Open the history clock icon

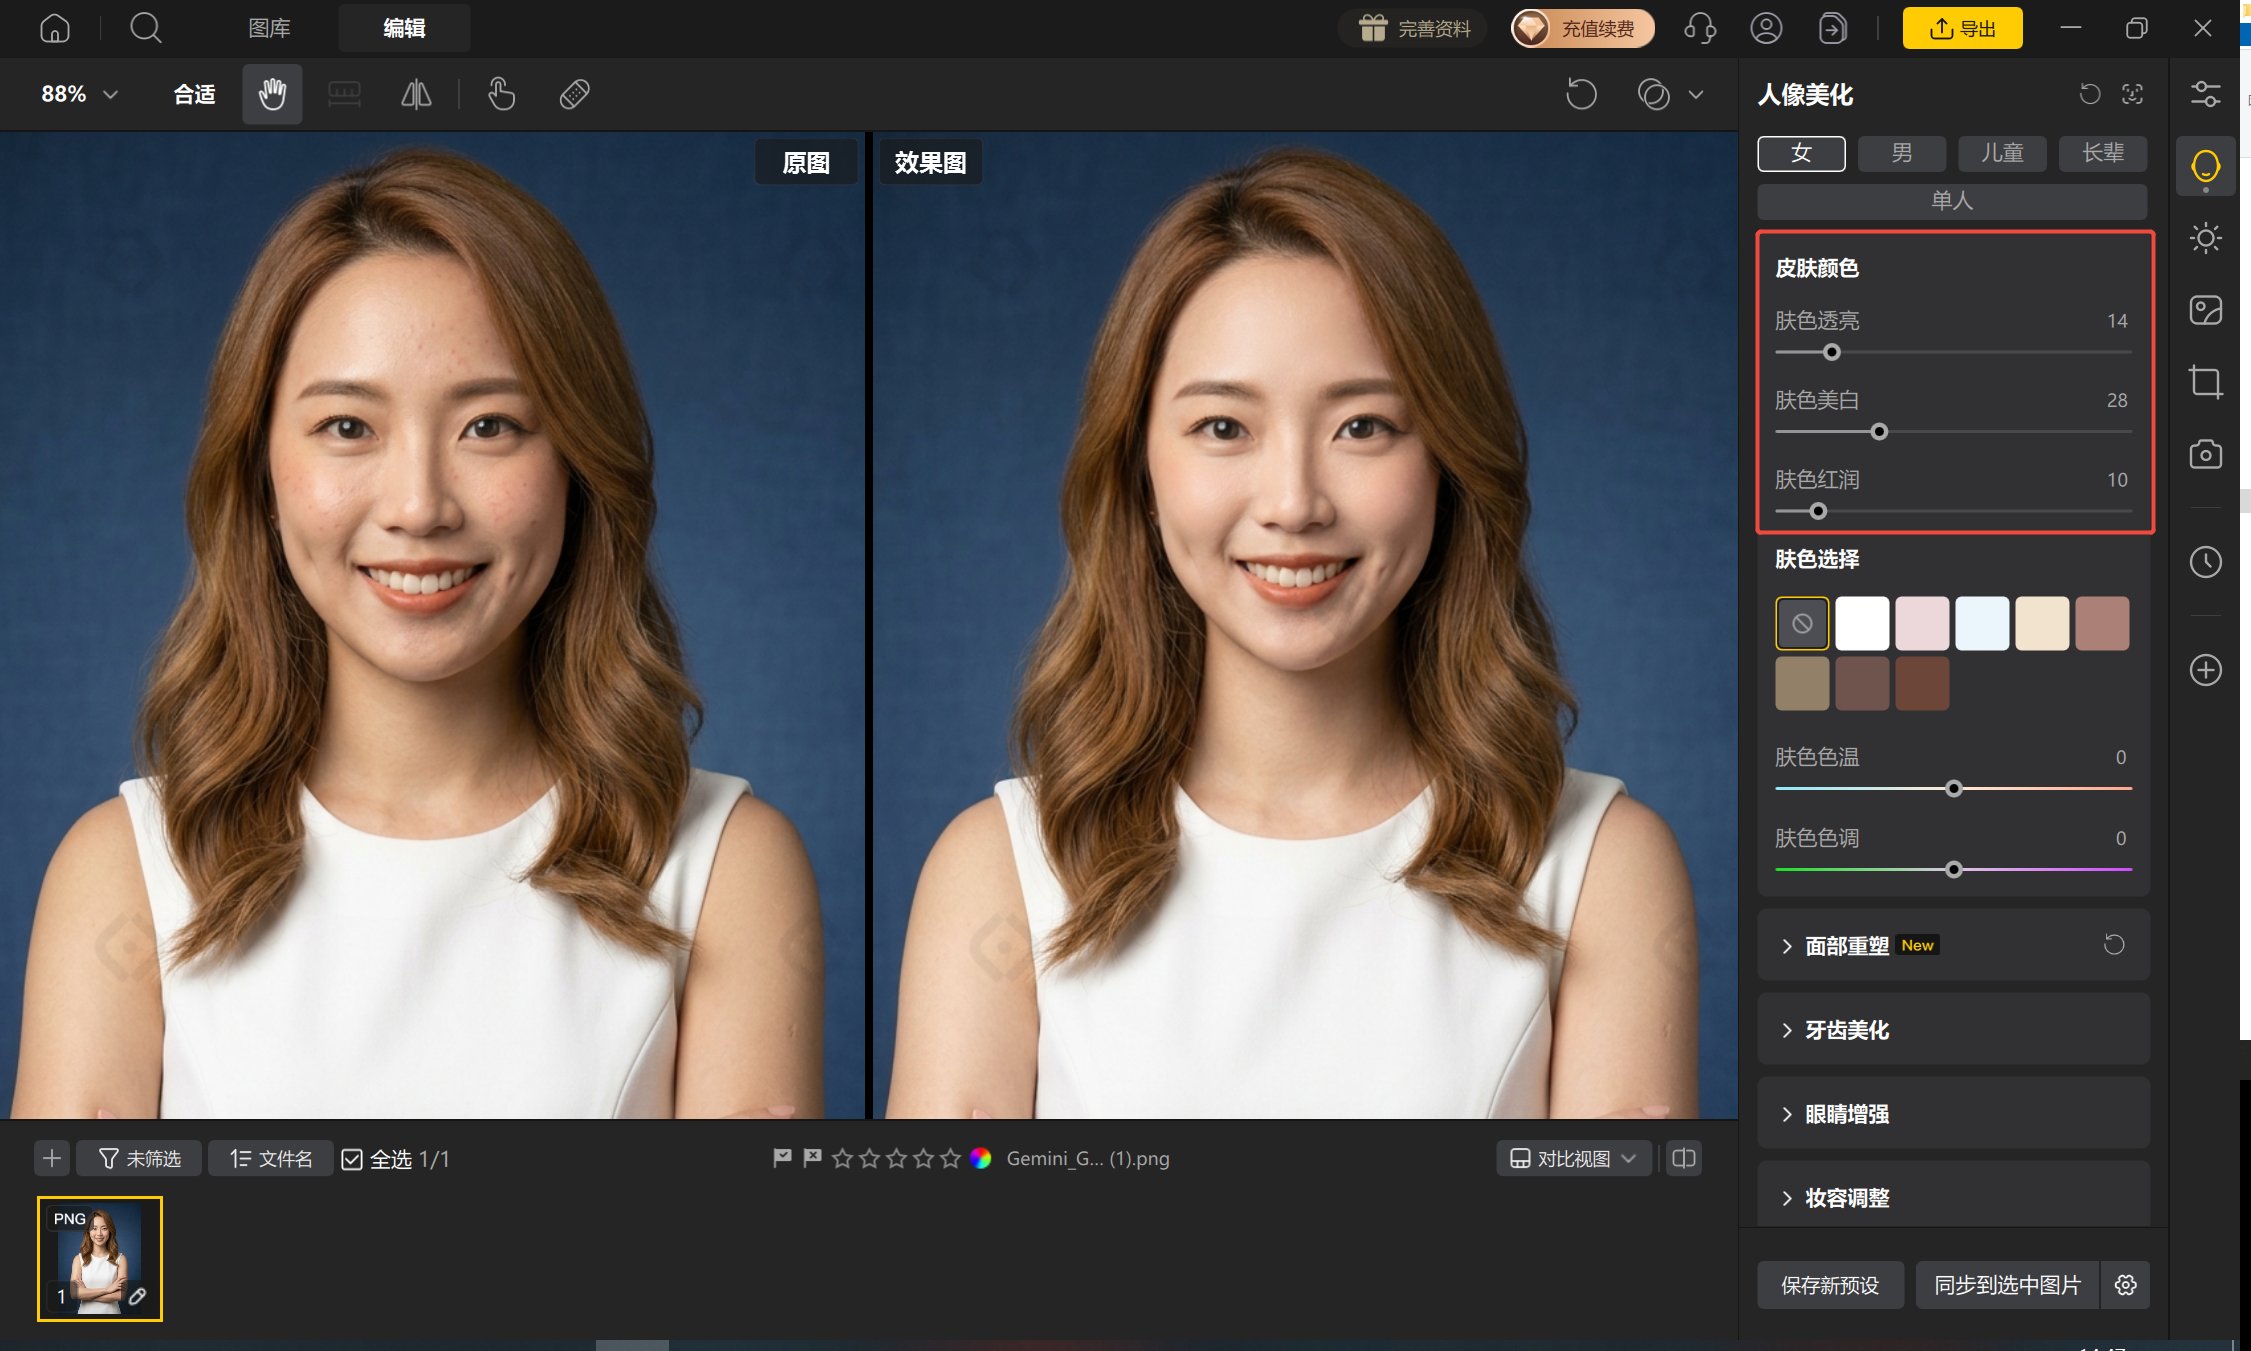tap(2205, 562)
